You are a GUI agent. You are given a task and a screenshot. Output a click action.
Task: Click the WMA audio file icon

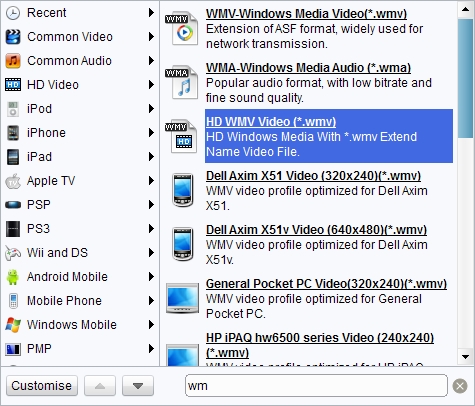(182, 83)
